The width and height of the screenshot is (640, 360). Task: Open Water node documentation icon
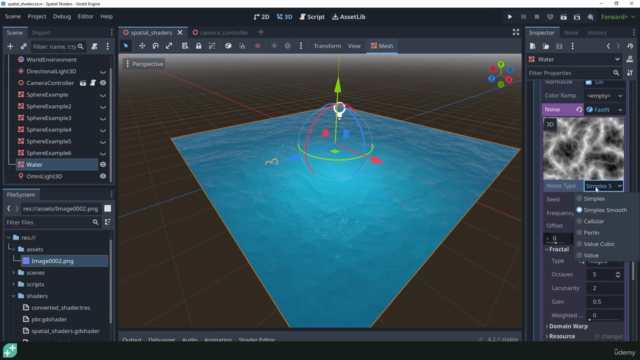click(x=630, y=59)
